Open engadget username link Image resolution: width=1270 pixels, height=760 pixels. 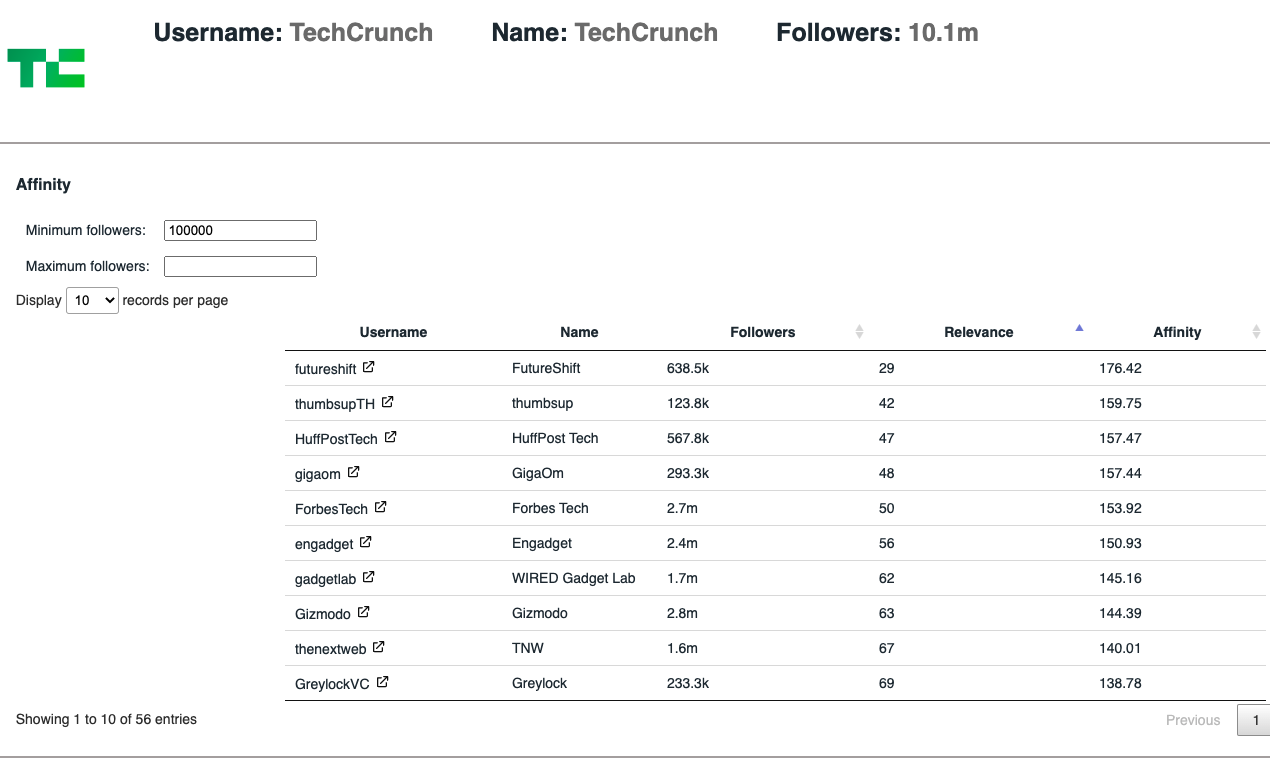324,544
